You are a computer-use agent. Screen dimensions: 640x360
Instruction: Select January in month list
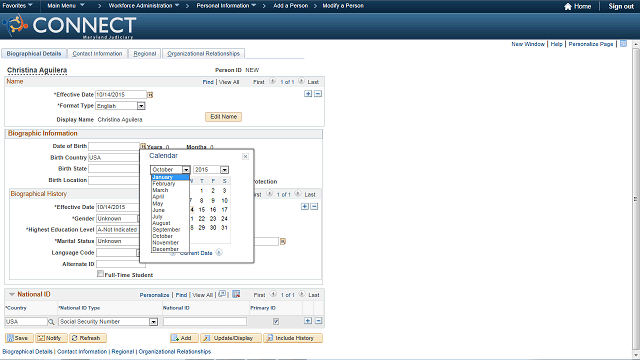click(170, 177)
